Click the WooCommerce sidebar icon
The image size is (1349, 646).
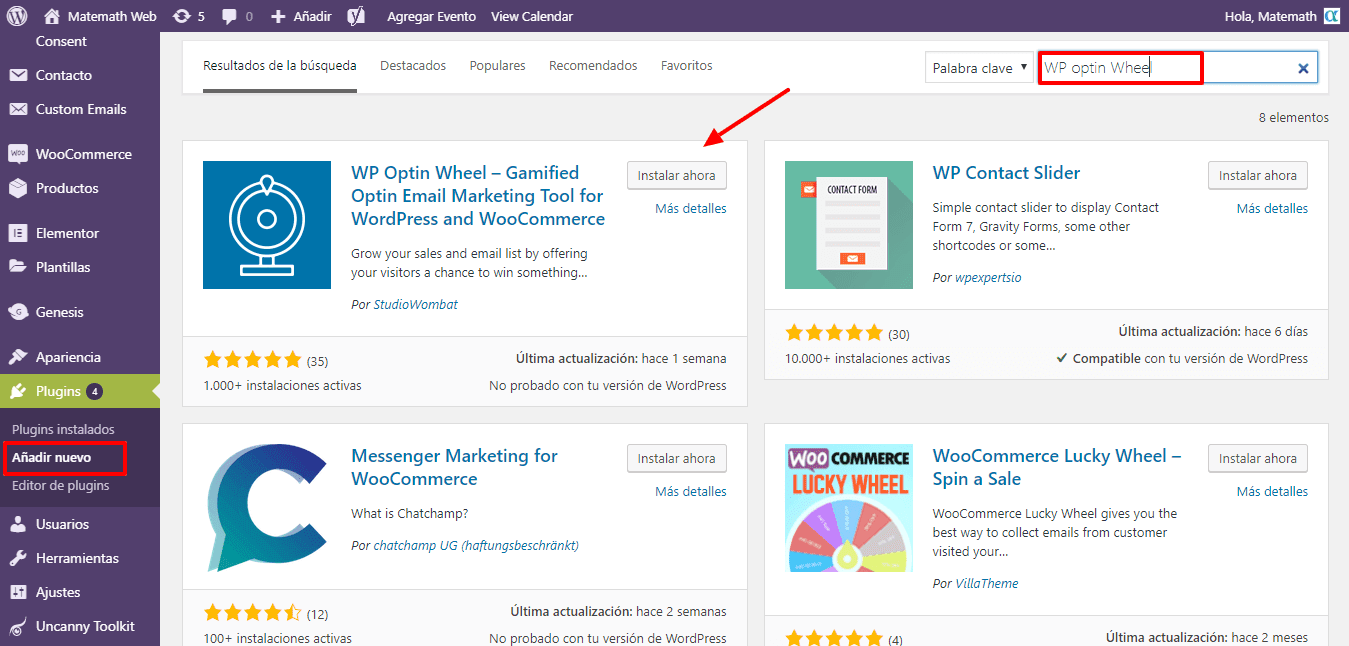click(x=18, y=154)
